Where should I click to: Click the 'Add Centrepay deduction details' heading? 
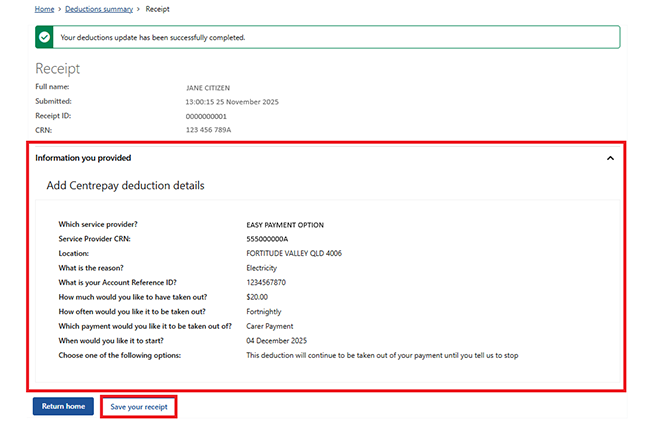point(125,186)
